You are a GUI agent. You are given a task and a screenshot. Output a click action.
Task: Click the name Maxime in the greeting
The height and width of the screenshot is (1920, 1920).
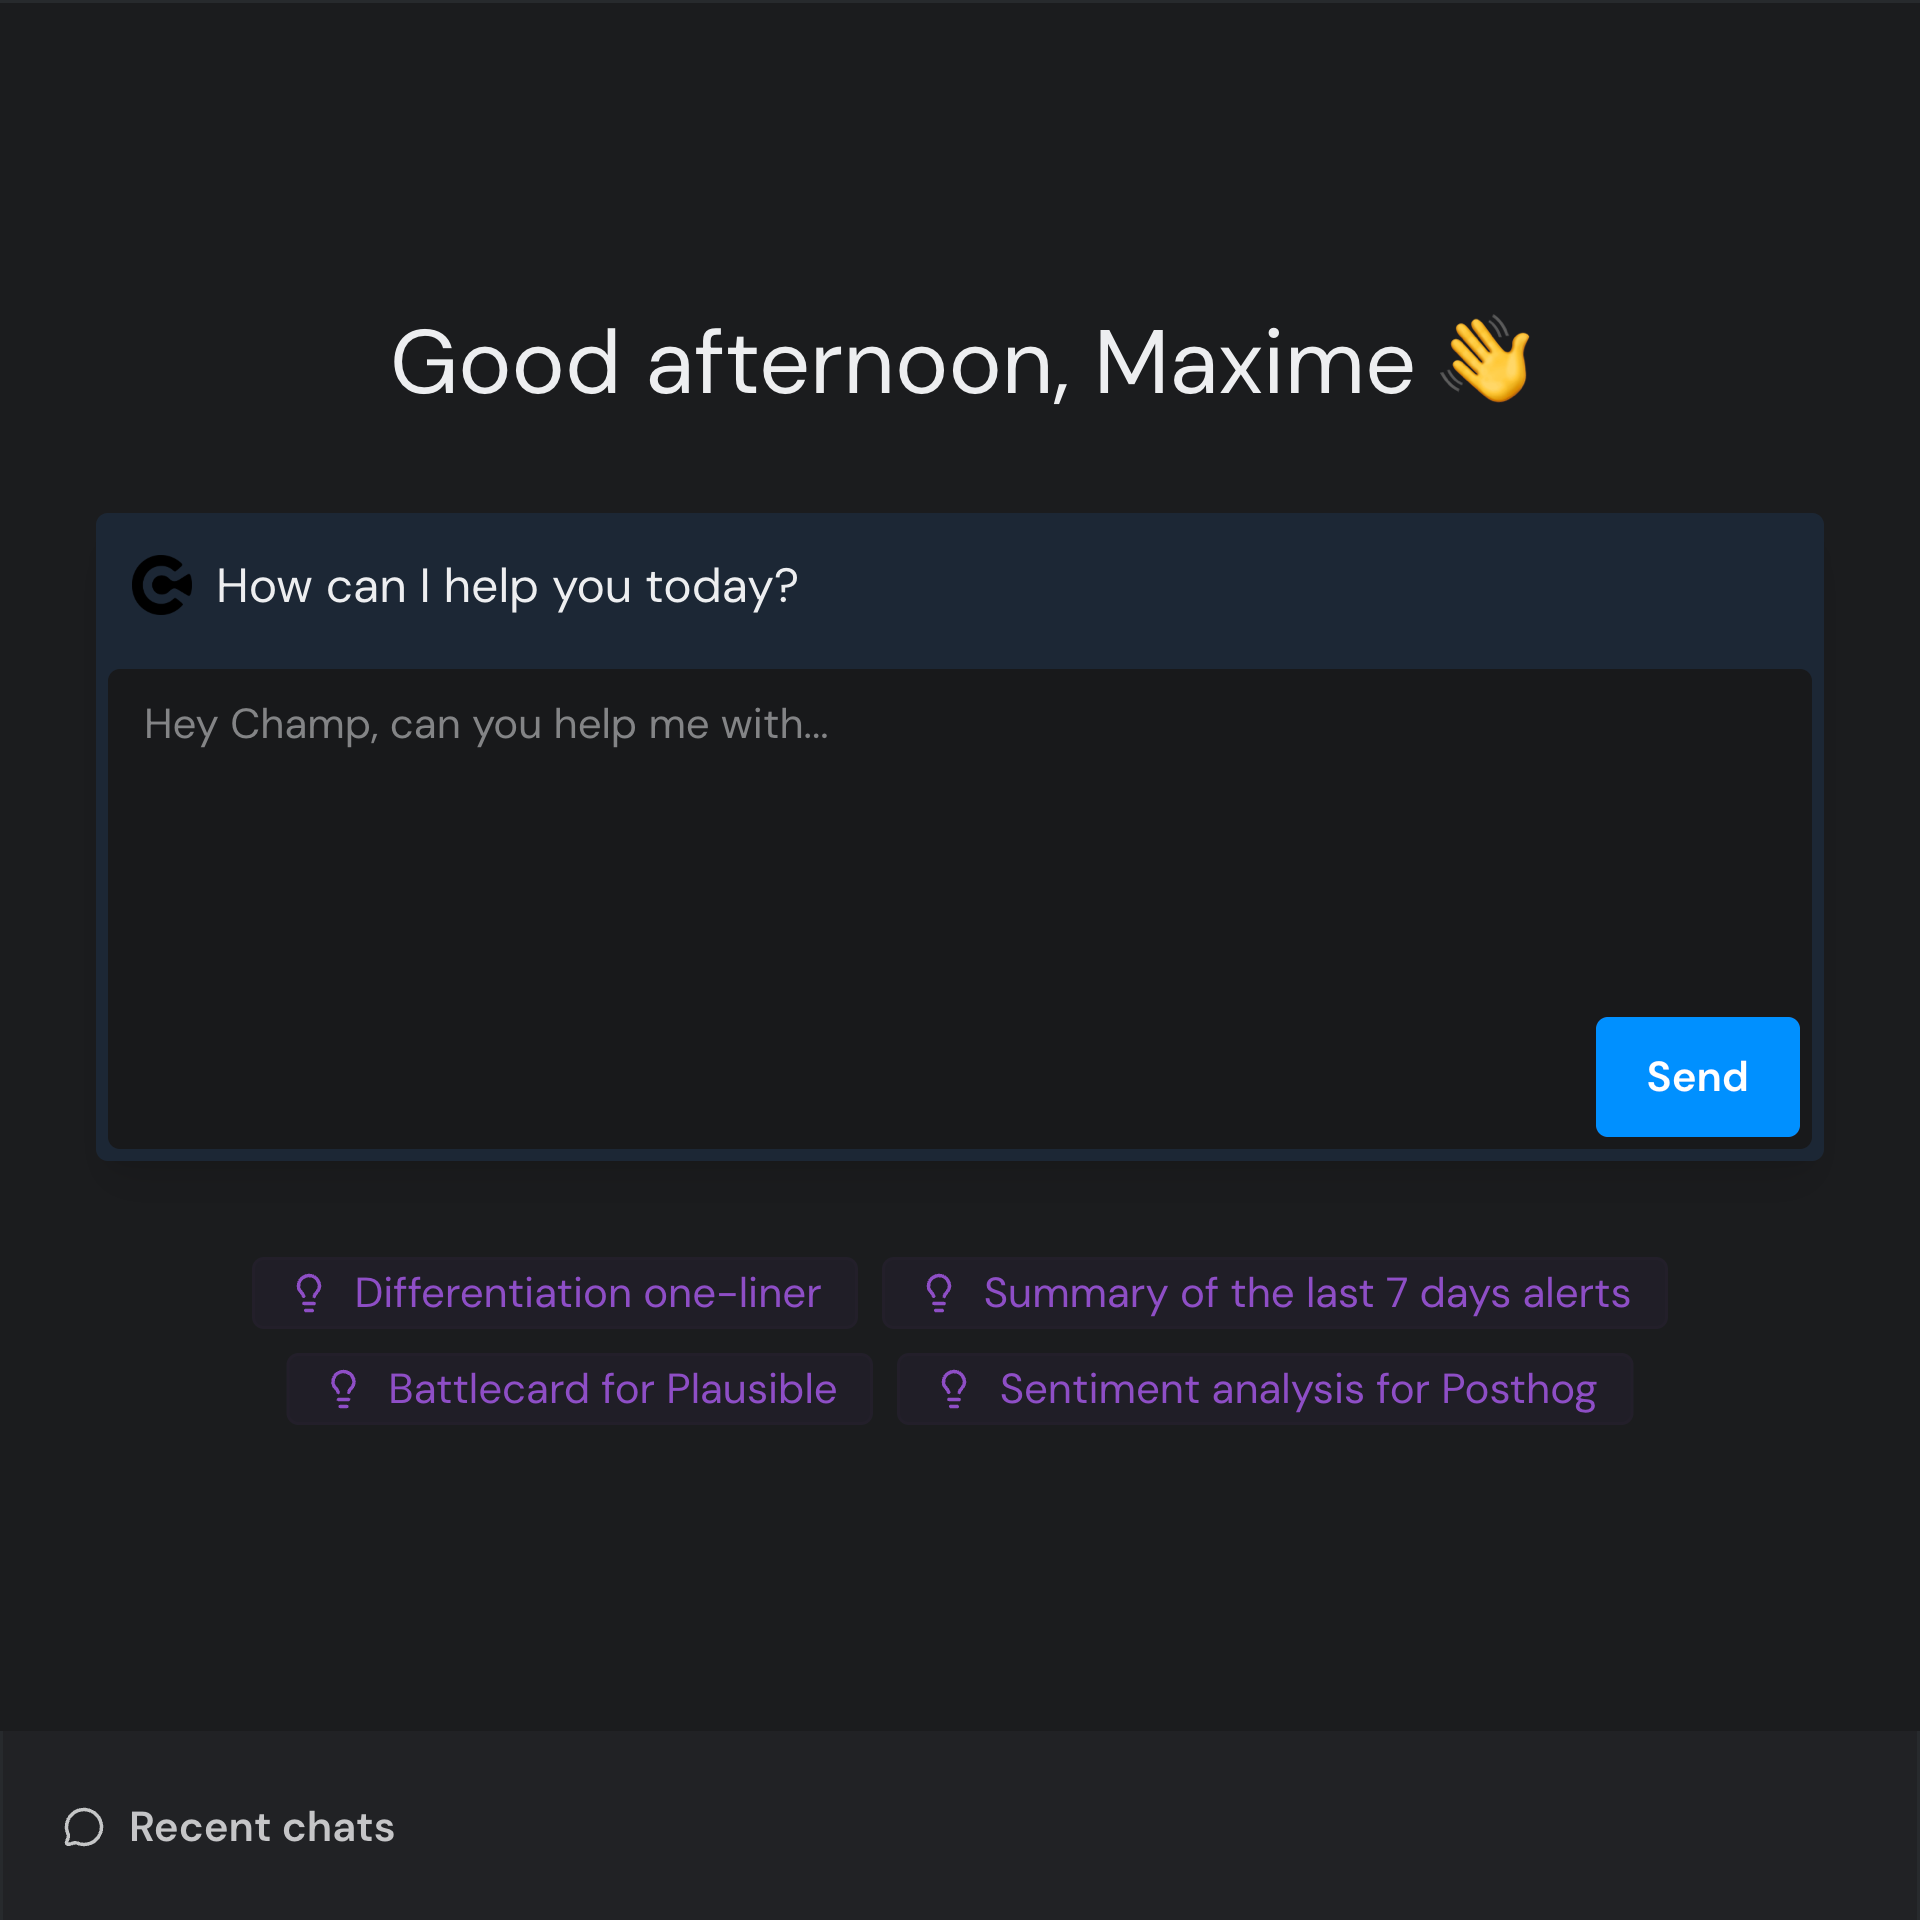point(1254,363)
